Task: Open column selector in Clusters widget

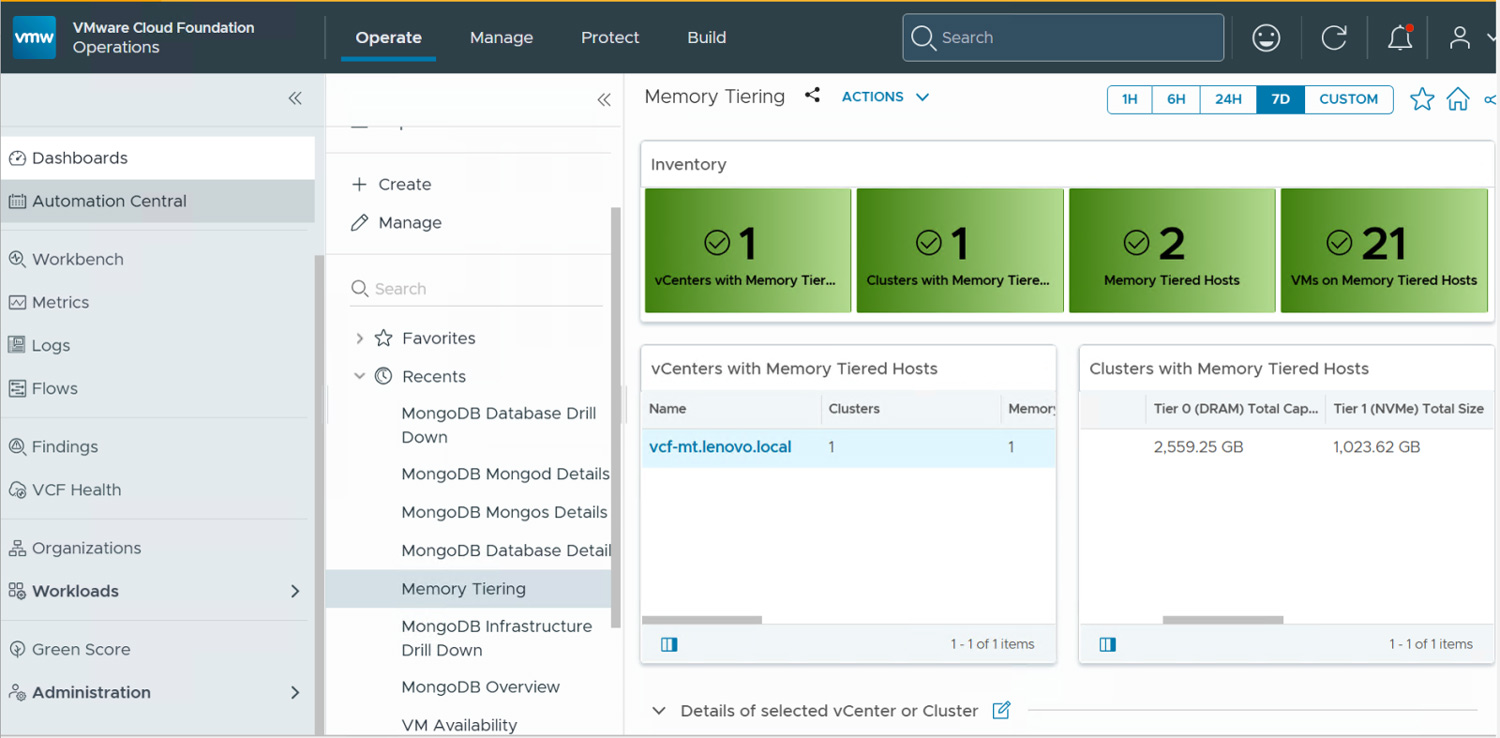Action: coord(1107,644)
